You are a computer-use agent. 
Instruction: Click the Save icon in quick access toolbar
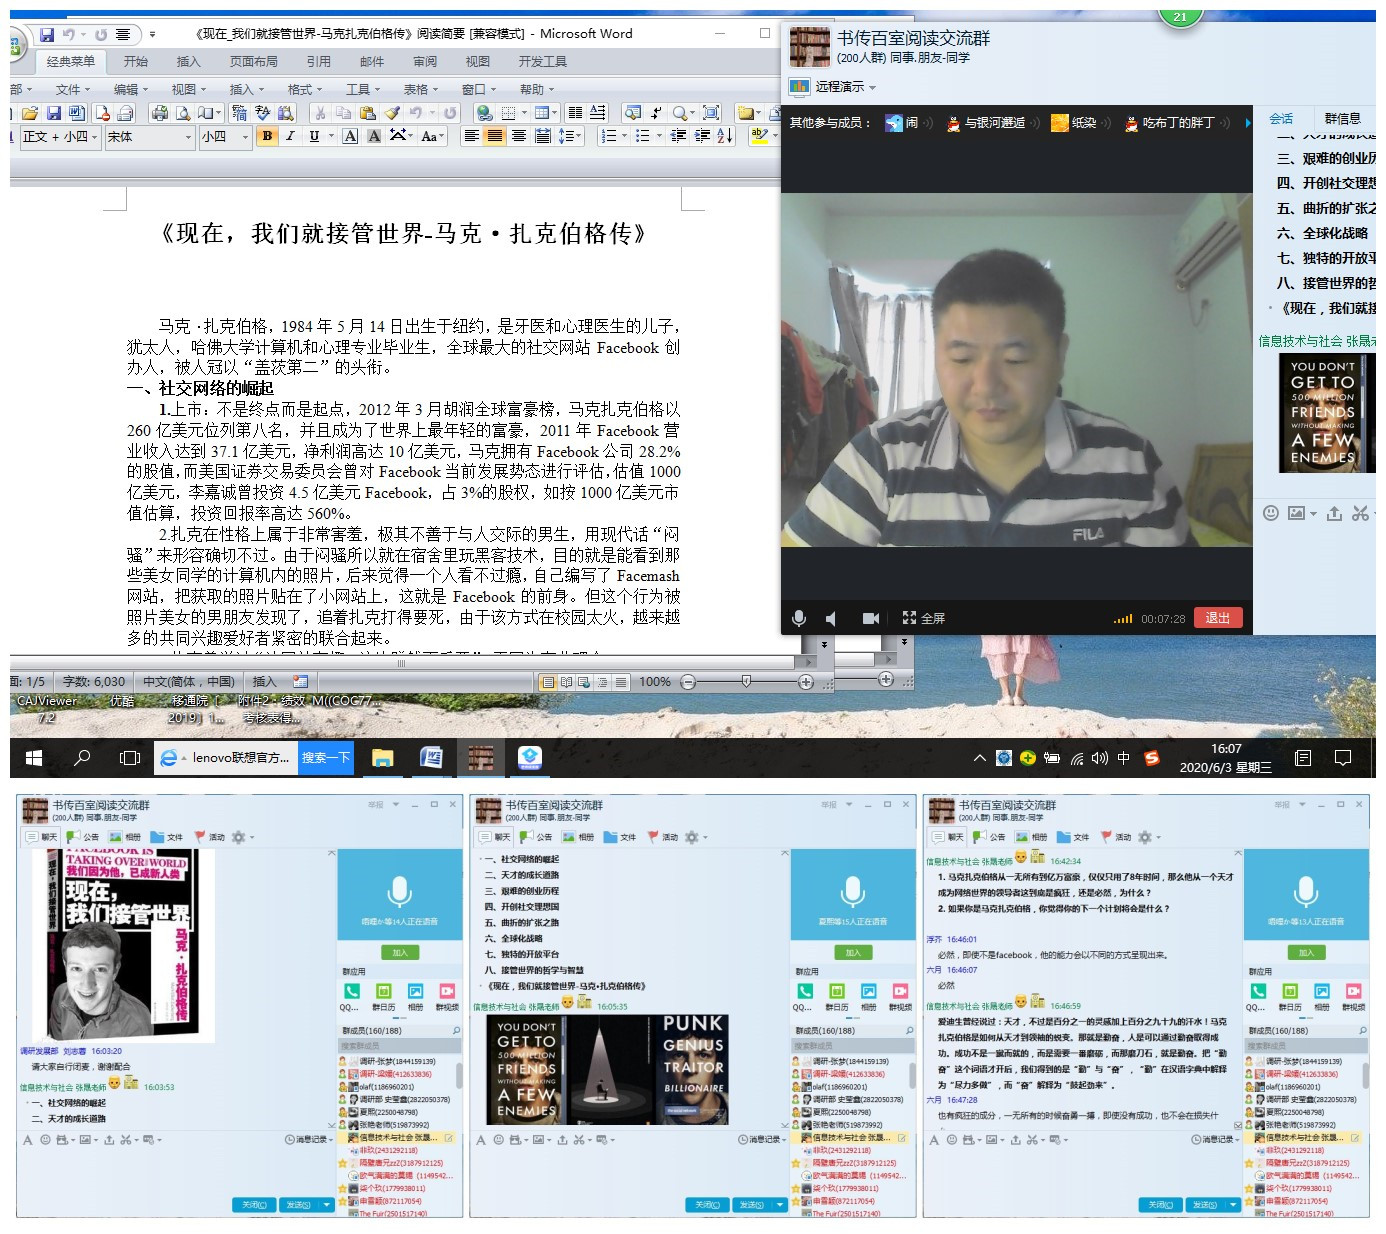point(47,34)
